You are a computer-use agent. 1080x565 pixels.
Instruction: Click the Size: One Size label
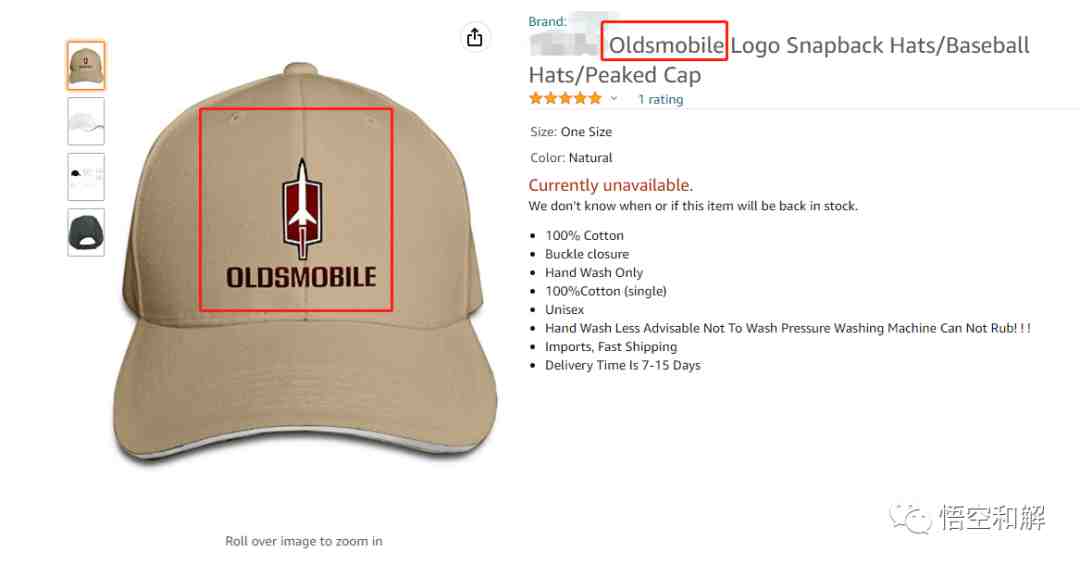(x=571, y=132)
